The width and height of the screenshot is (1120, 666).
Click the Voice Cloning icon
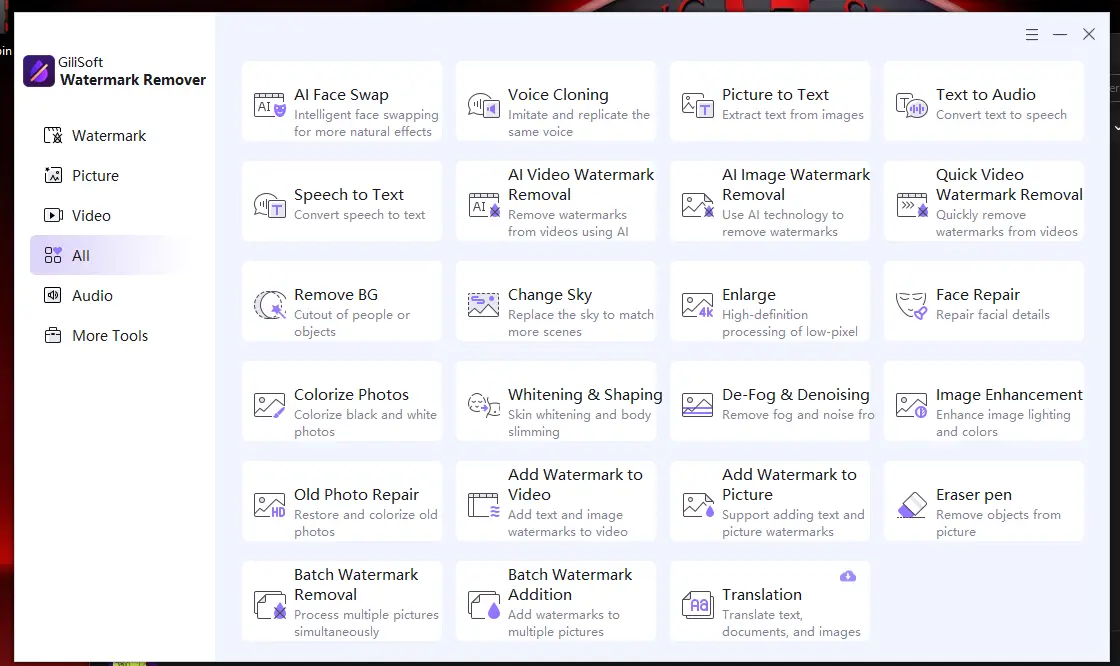click(x=484, y=105)
